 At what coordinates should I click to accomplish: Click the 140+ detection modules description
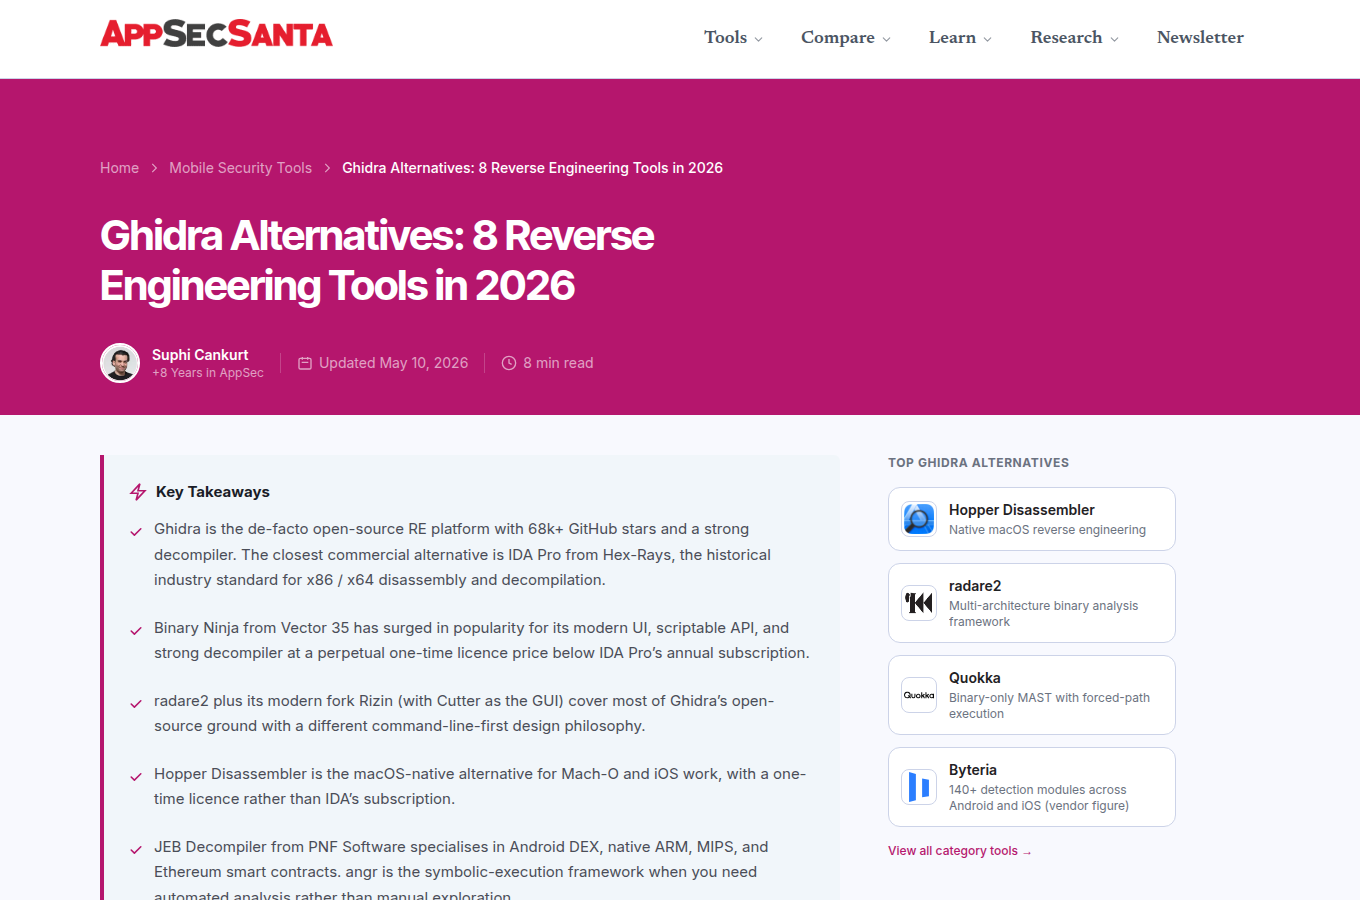point(1039,798)
